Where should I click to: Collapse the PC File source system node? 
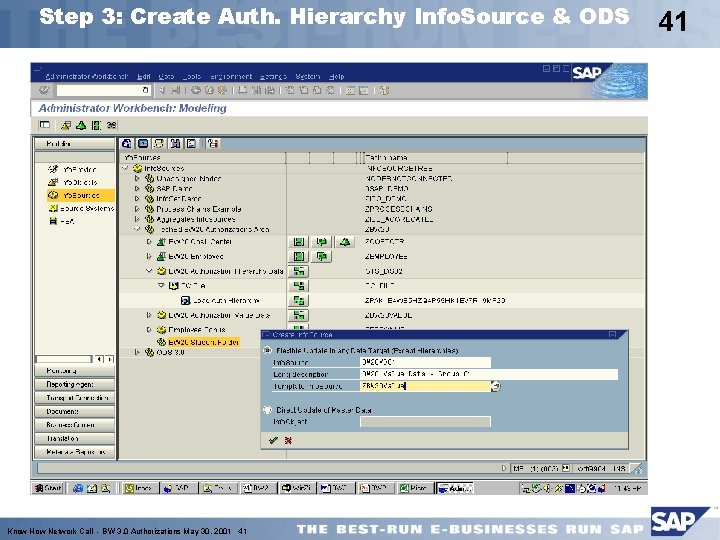point(161,286)
